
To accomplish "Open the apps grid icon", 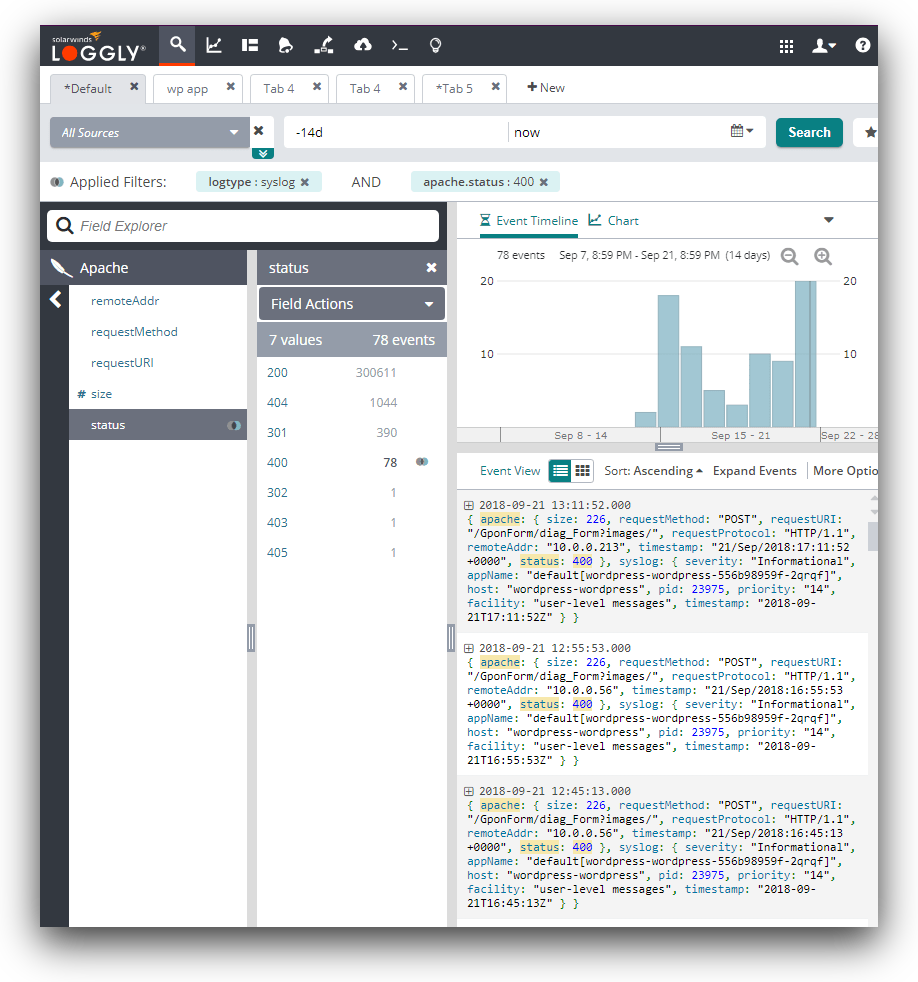I will click(x=786, y=46).
